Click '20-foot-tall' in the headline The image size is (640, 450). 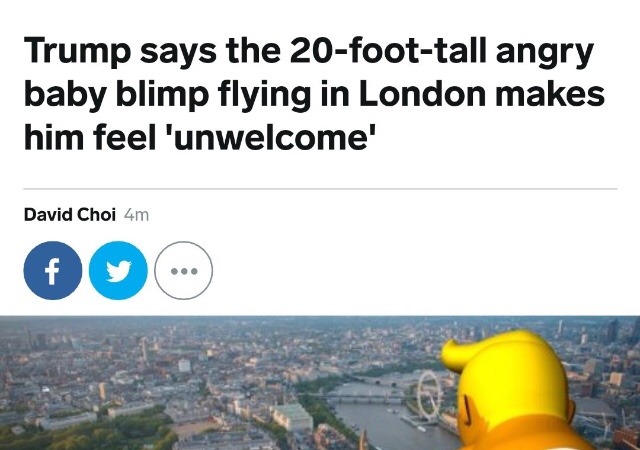389,51
